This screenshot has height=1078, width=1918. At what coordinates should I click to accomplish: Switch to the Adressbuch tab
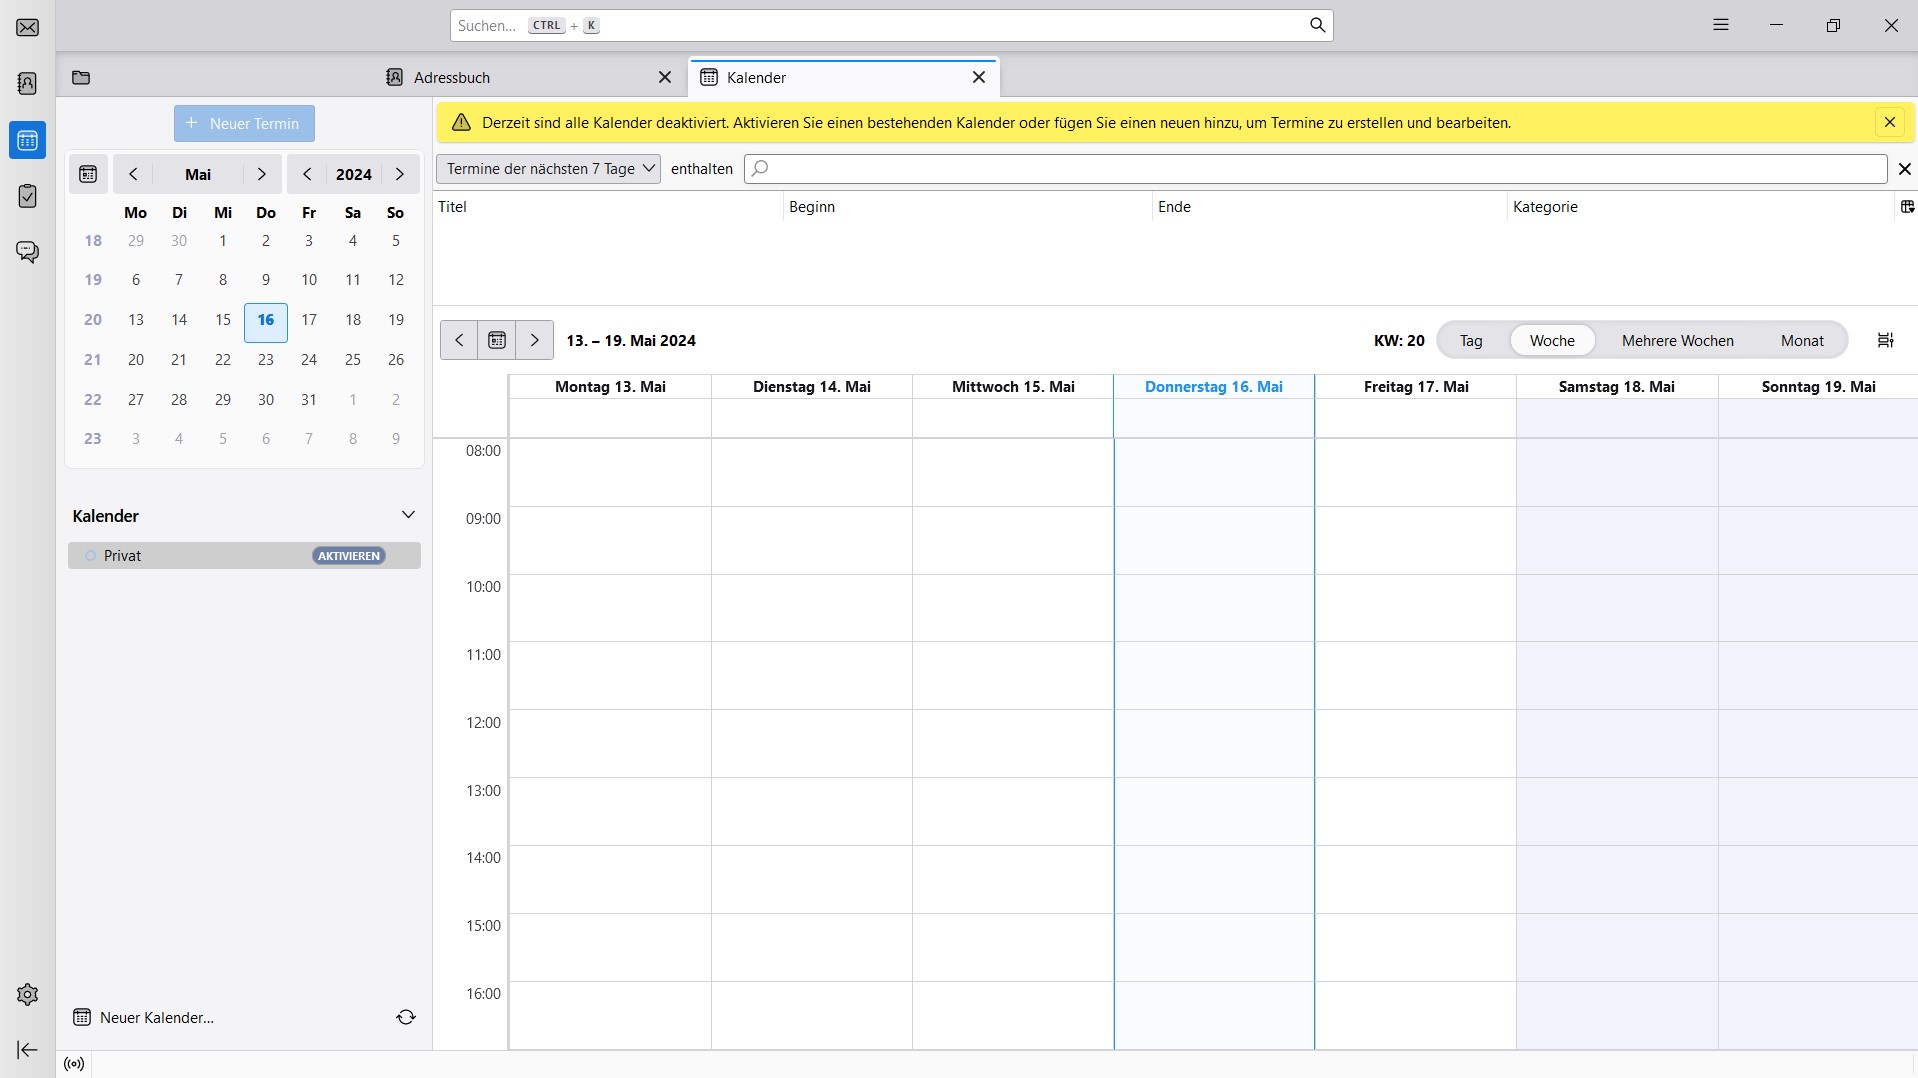(x=452, y=78)
